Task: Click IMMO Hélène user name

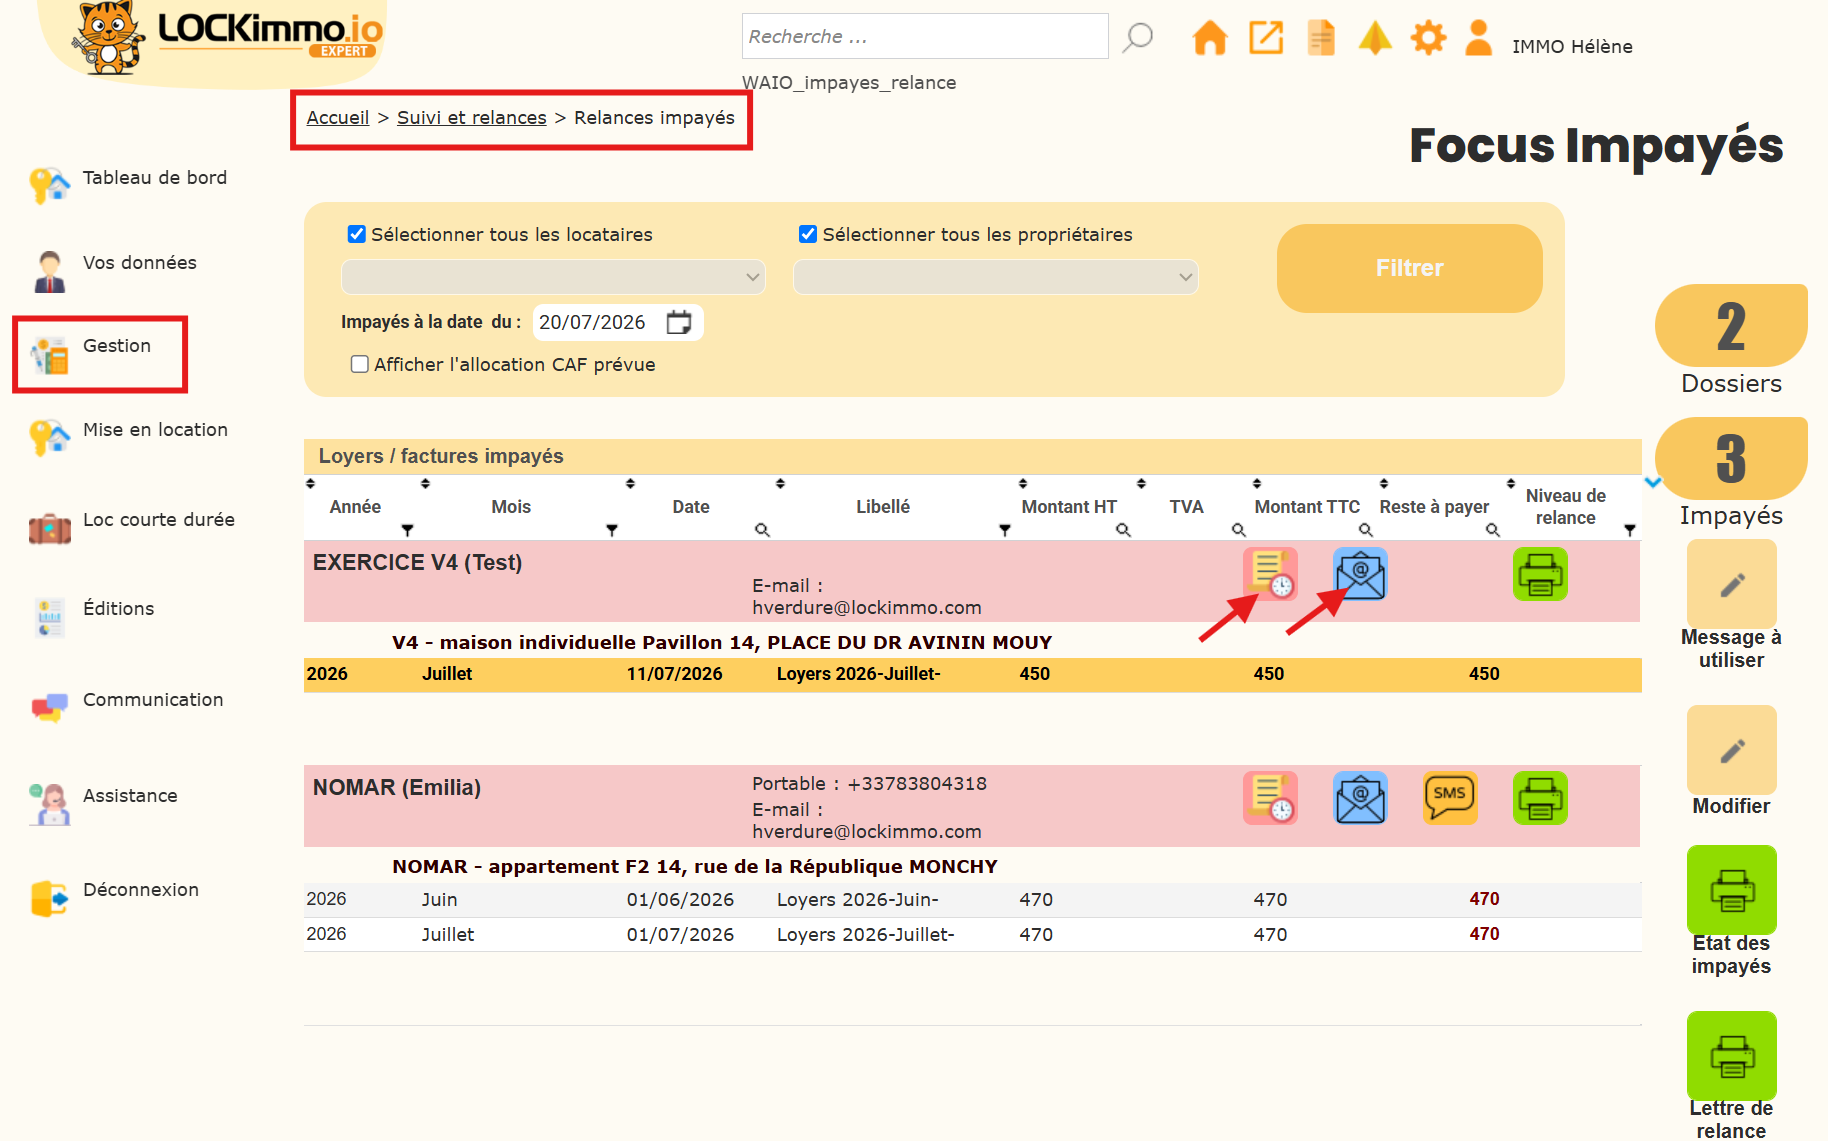Action: [x=1572, y=46]
